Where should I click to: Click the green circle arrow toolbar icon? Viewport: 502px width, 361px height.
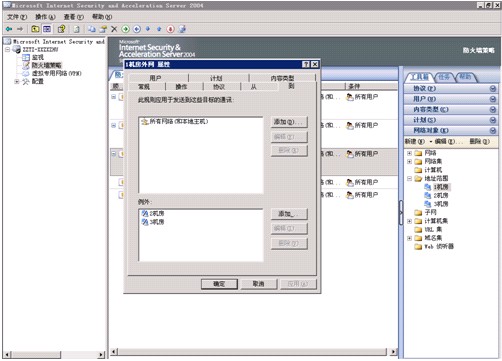click(x=125, y=29)
